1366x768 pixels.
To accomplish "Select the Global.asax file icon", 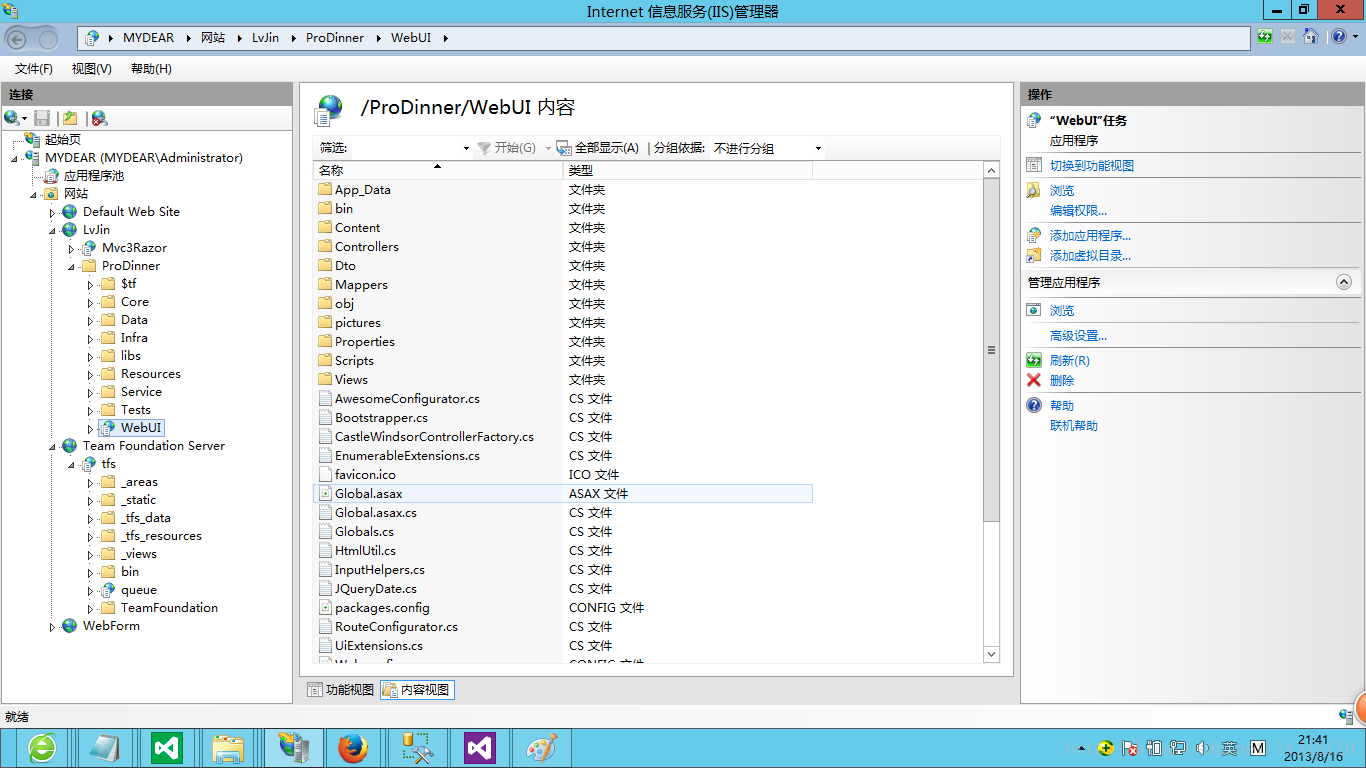I will click(x=325, y=494).
